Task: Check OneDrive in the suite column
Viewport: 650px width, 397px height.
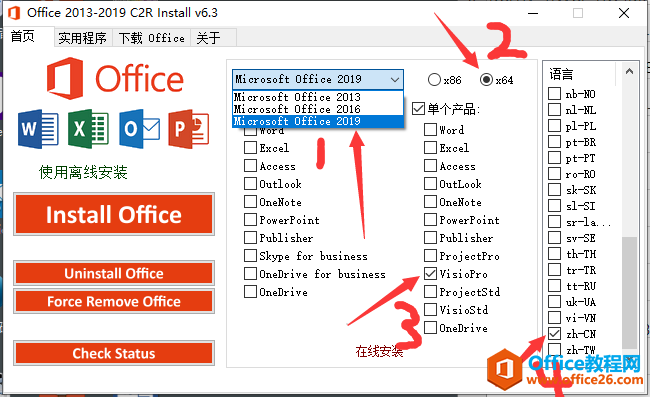Action: click(250, 292)
